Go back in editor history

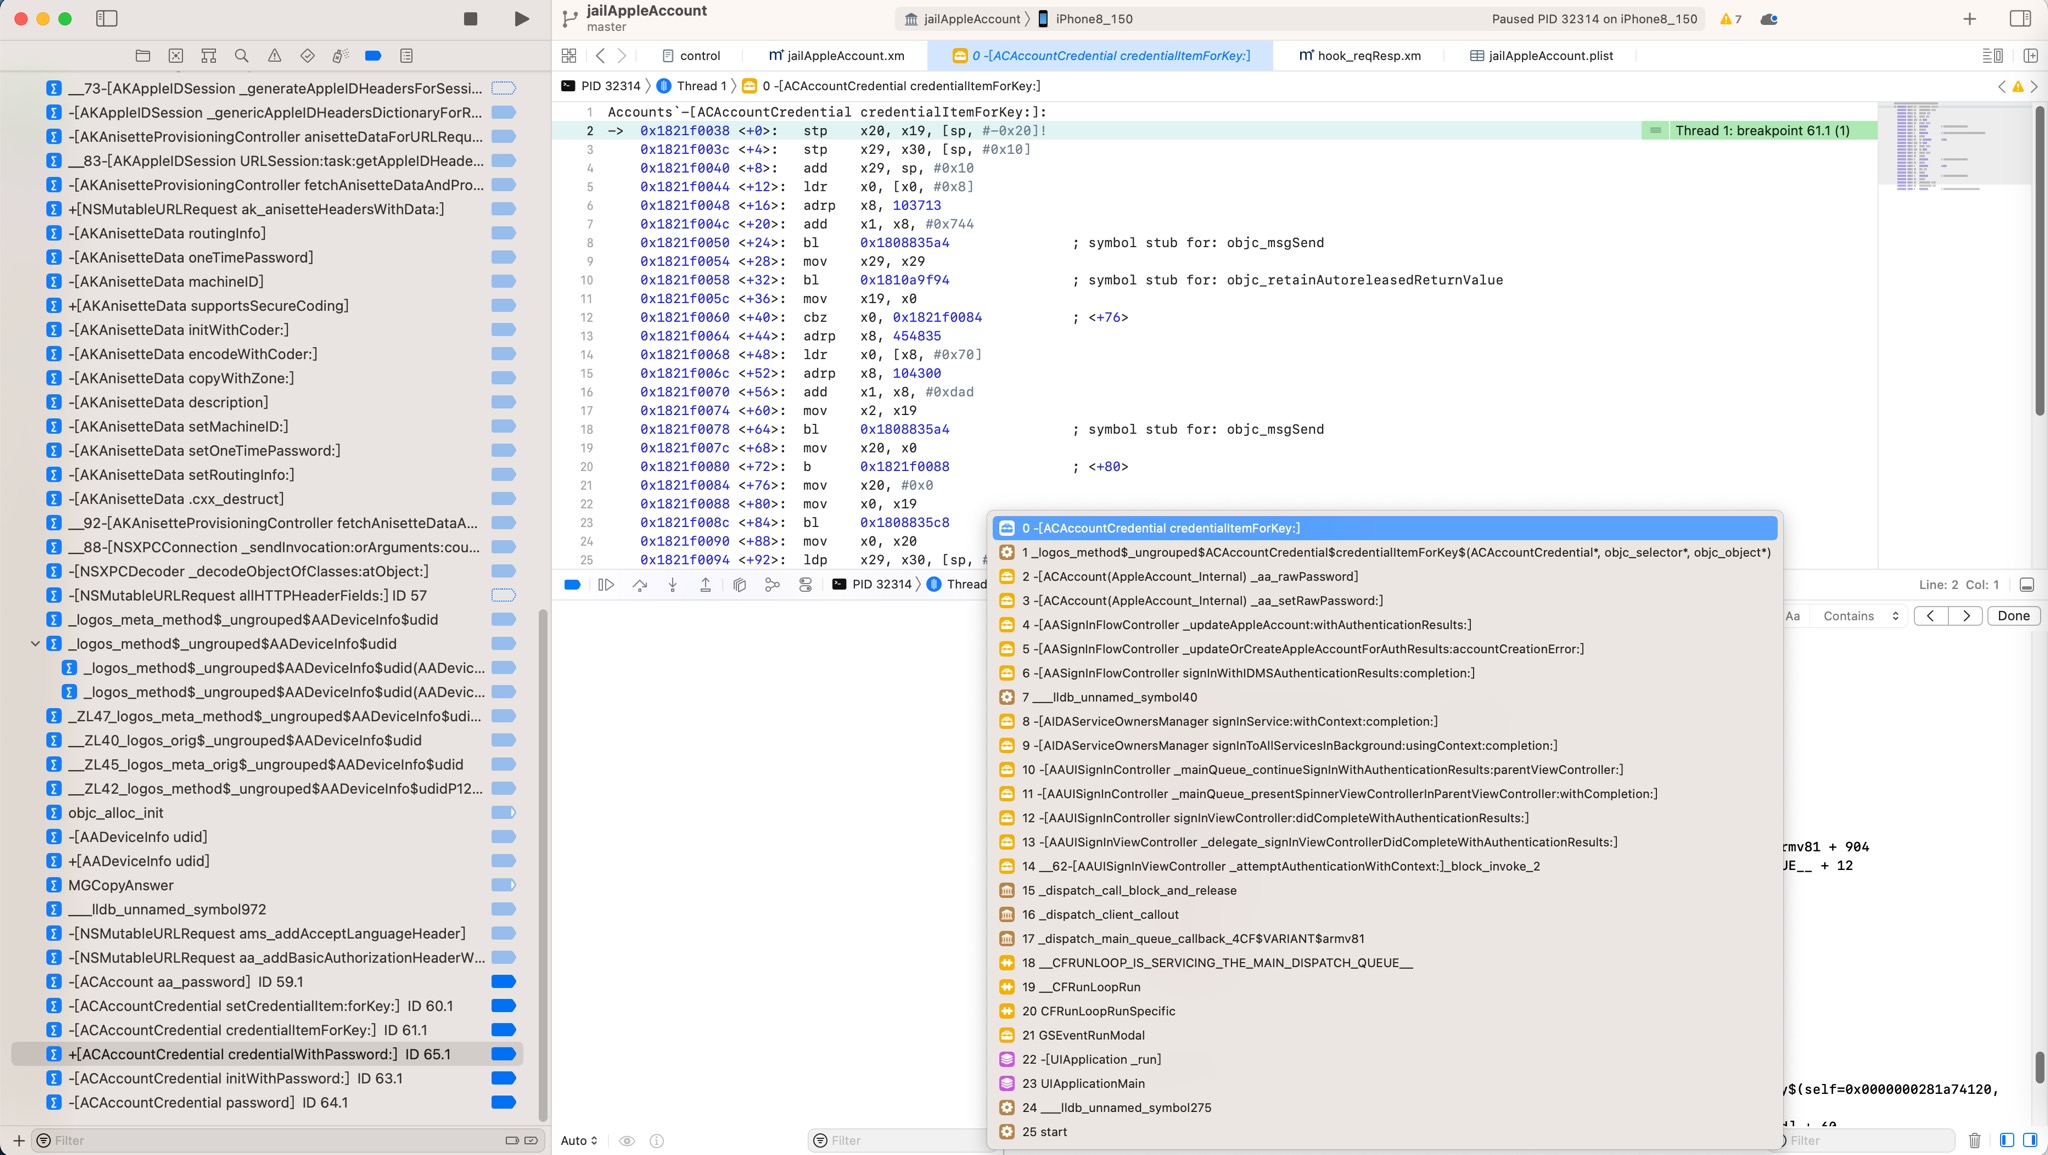pyautogui.click(x=600, y=56)
